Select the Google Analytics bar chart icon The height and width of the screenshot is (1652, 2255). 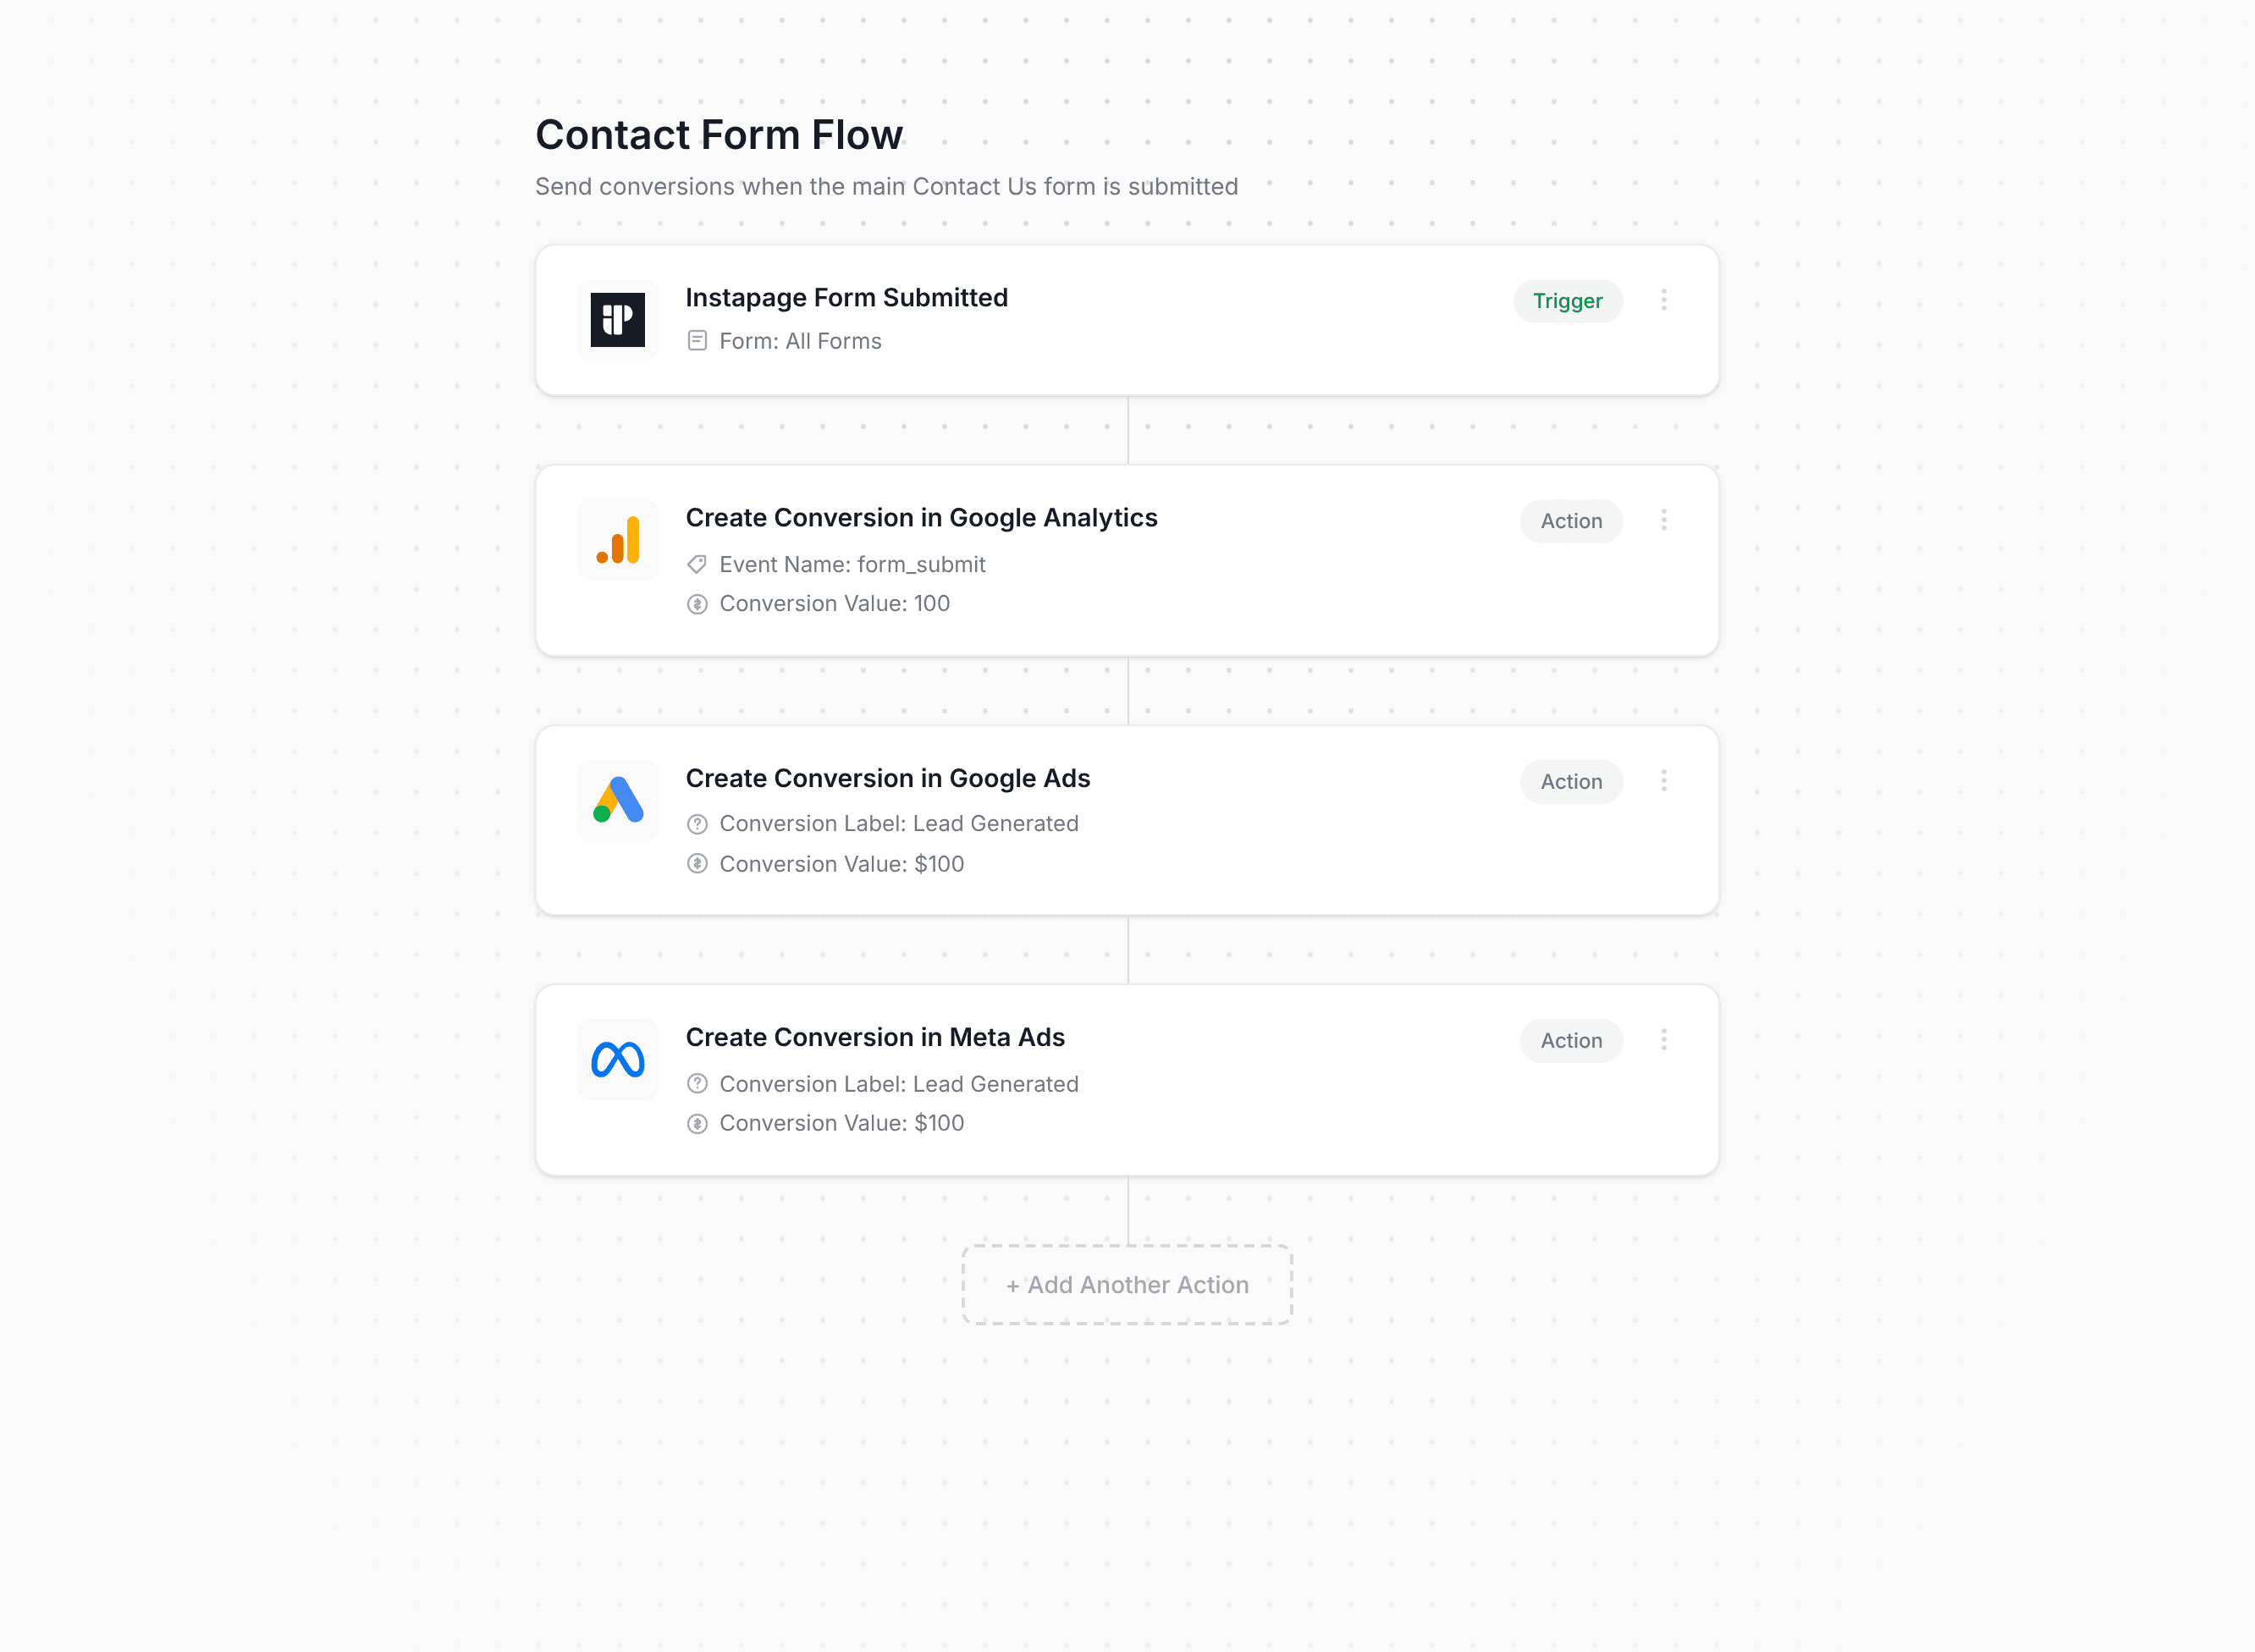pyautogui.click(x=617, y=539)
